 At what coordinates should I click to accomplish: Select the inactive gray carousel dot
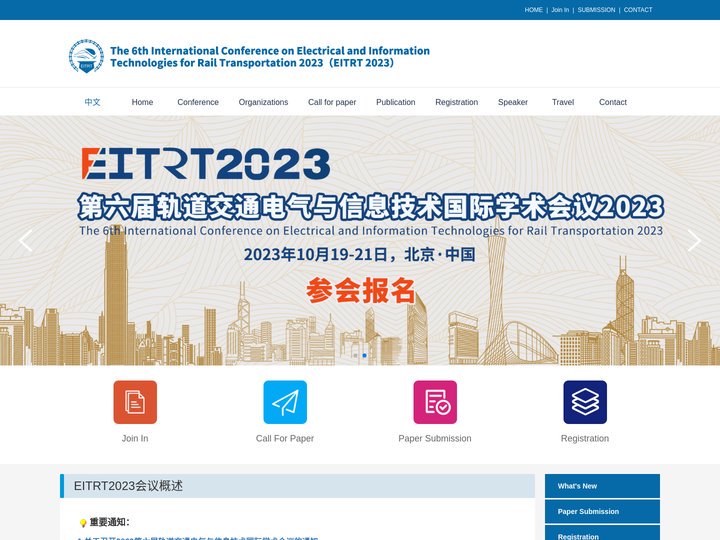tap(355, 355)
